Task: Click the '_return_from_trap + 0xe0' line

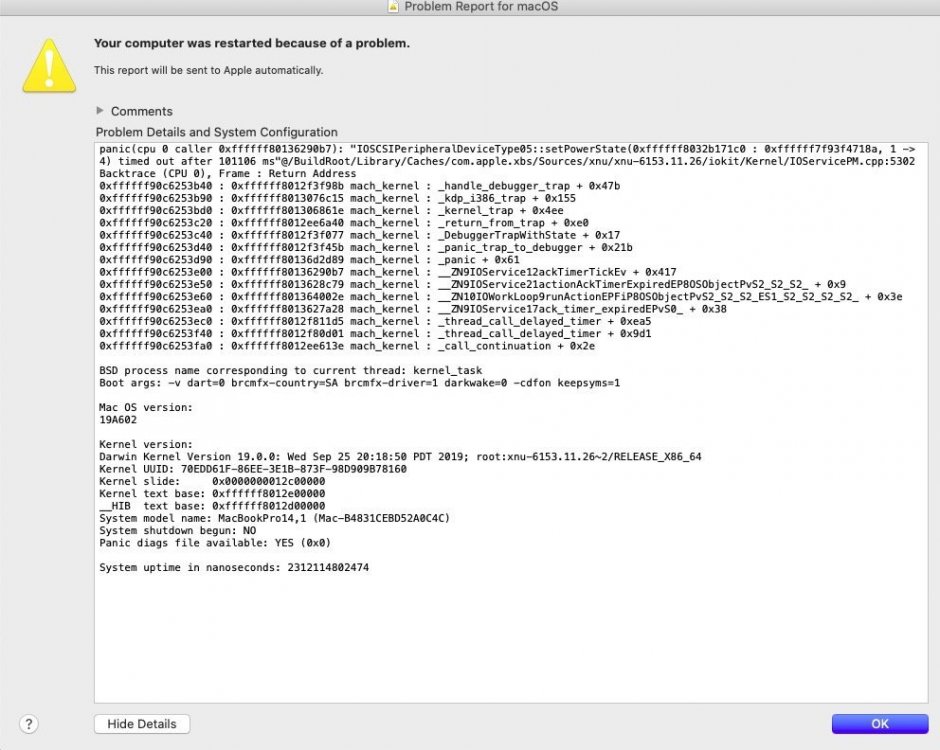Action: pos(344,222)
